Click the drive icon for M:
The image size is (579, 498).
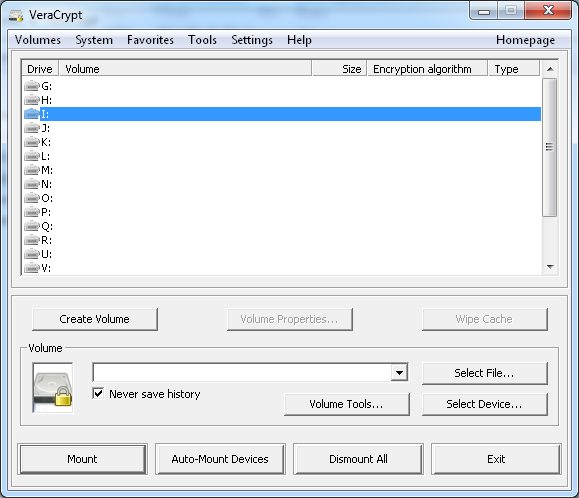pyautogui.click(x=32, y=170)
